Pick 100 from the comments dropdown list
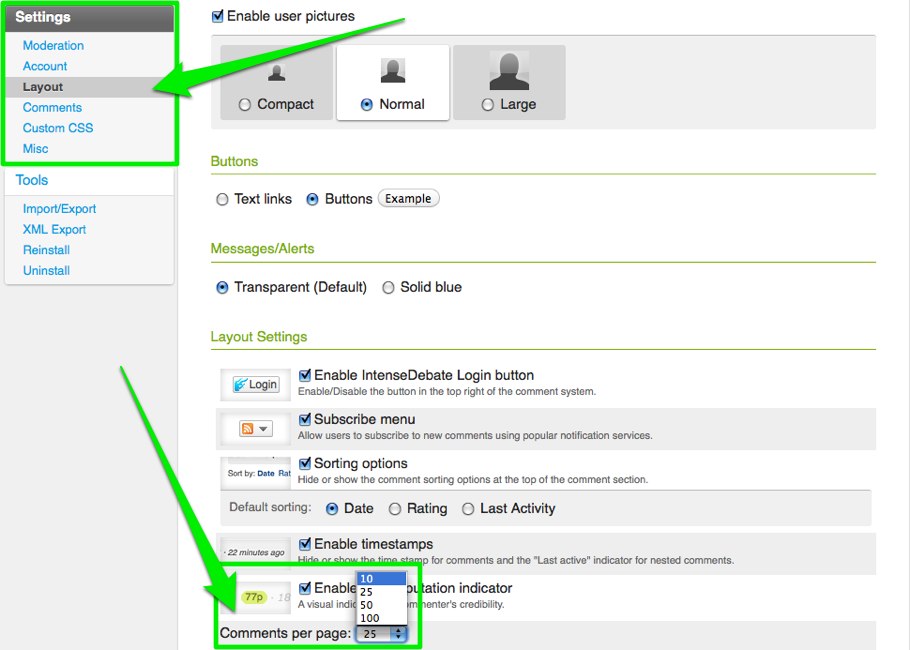The width and height of the screenshot is (910, 650). pyautogui.click(x=369, y=618)
